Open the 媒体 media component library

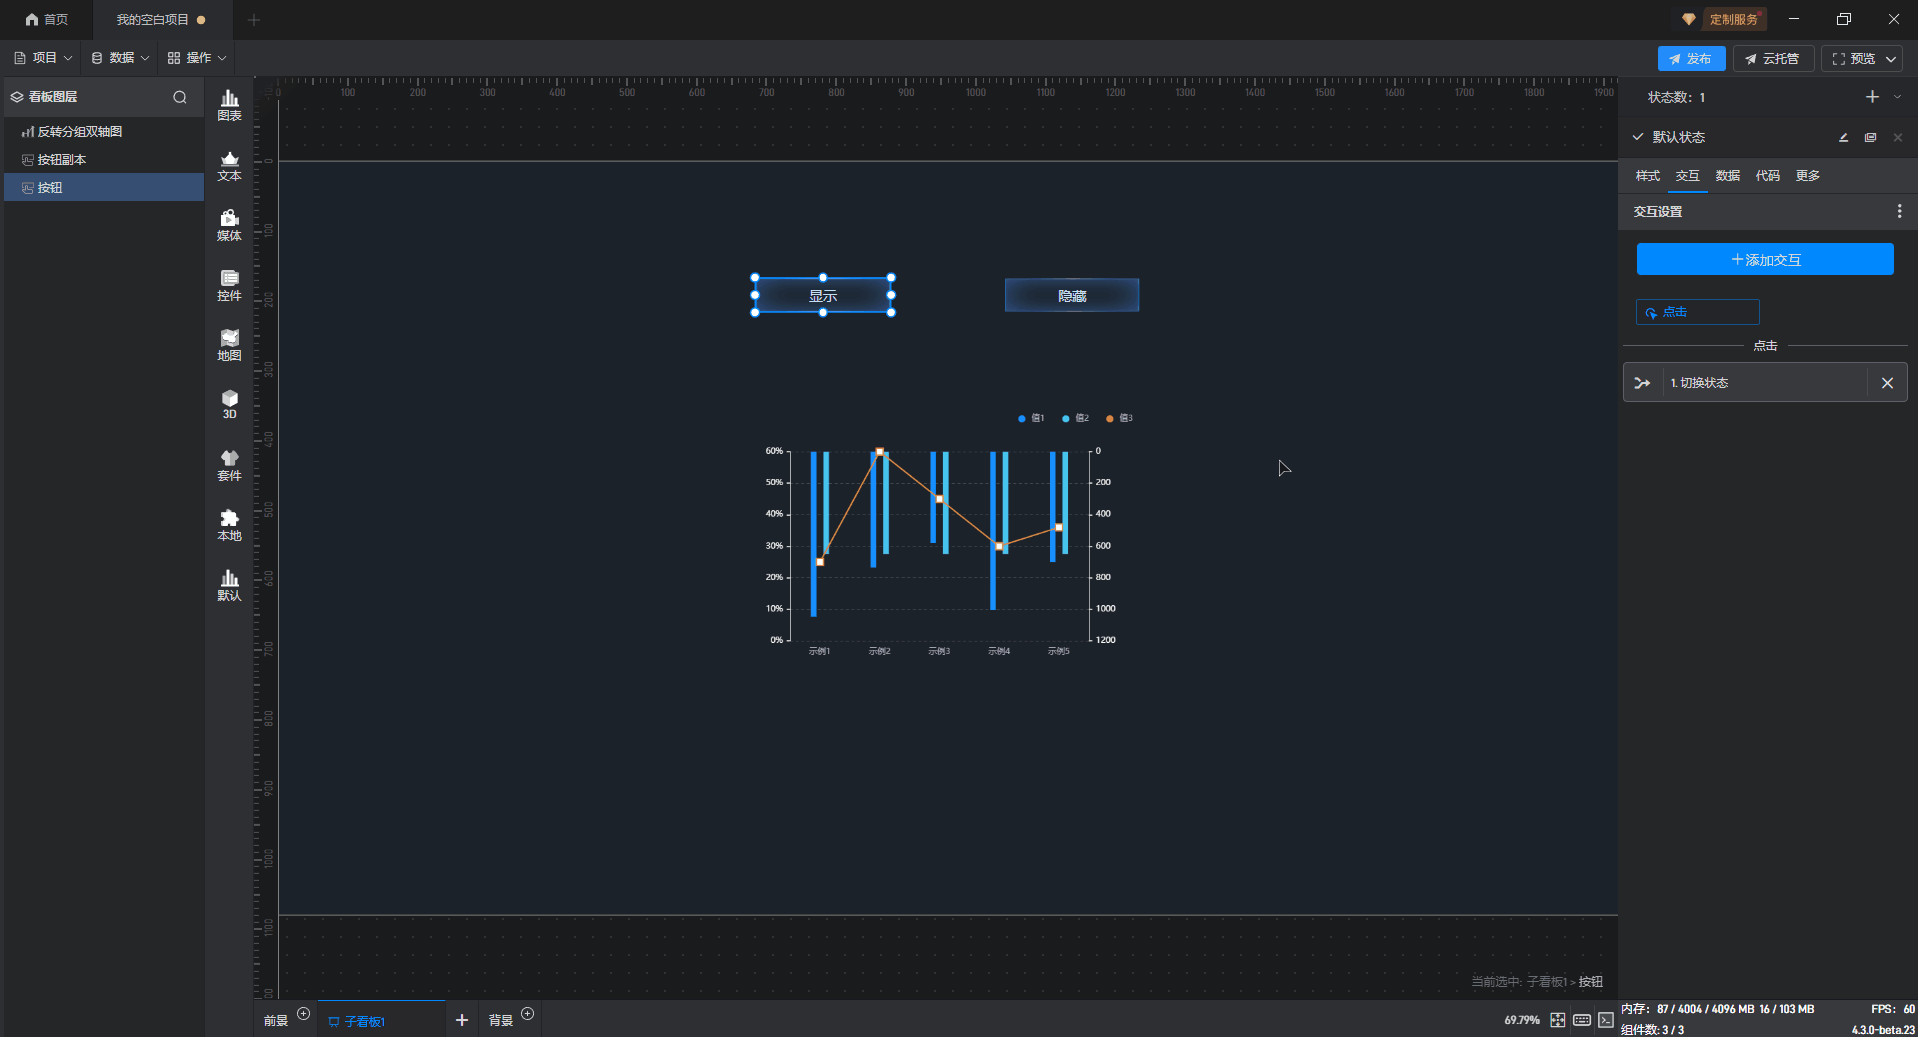coord(229,225)
